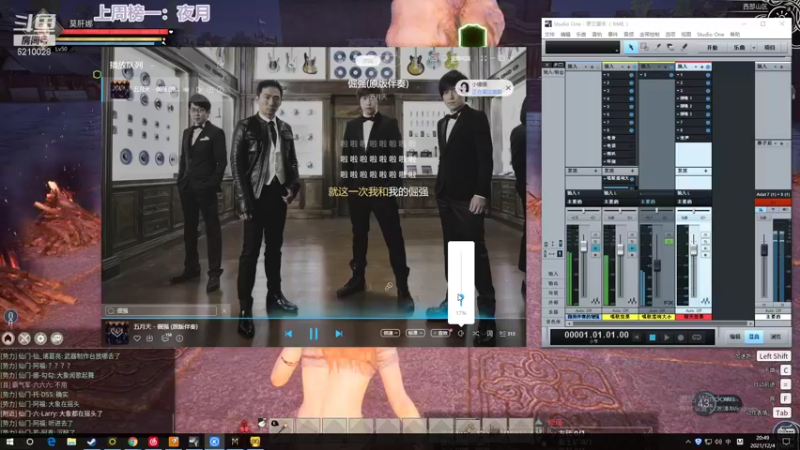This screenshot has width=800, height=450.
Task: Open song comments icon in music player
Action: point(165,338)
